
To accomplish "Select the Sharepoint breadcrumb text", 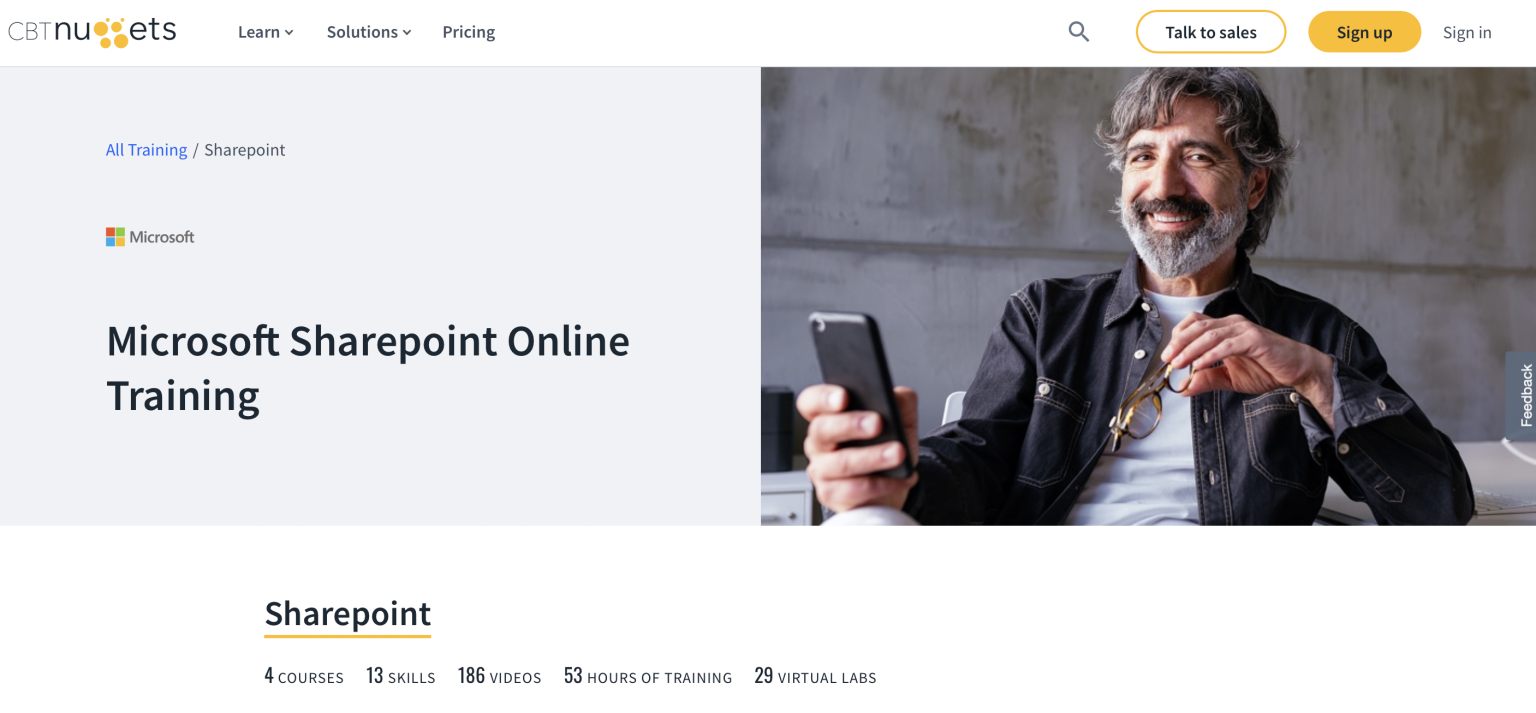I will pos(244,149).
